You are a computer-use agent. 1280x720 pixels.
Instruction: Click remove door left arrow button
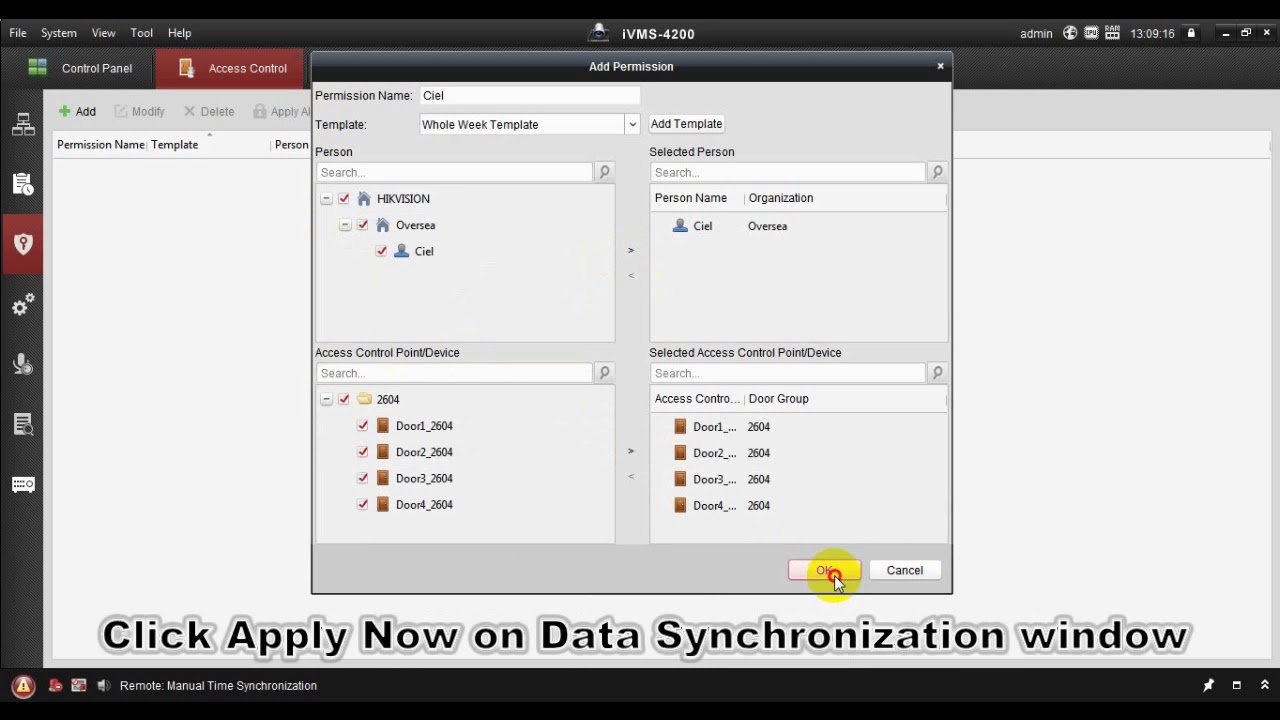click(x=631, y=476)
